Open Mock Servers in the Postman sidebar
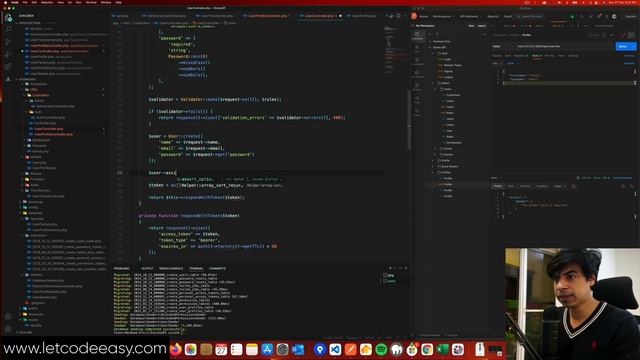This screenshot has width=640, height=360. coord(417,74)
